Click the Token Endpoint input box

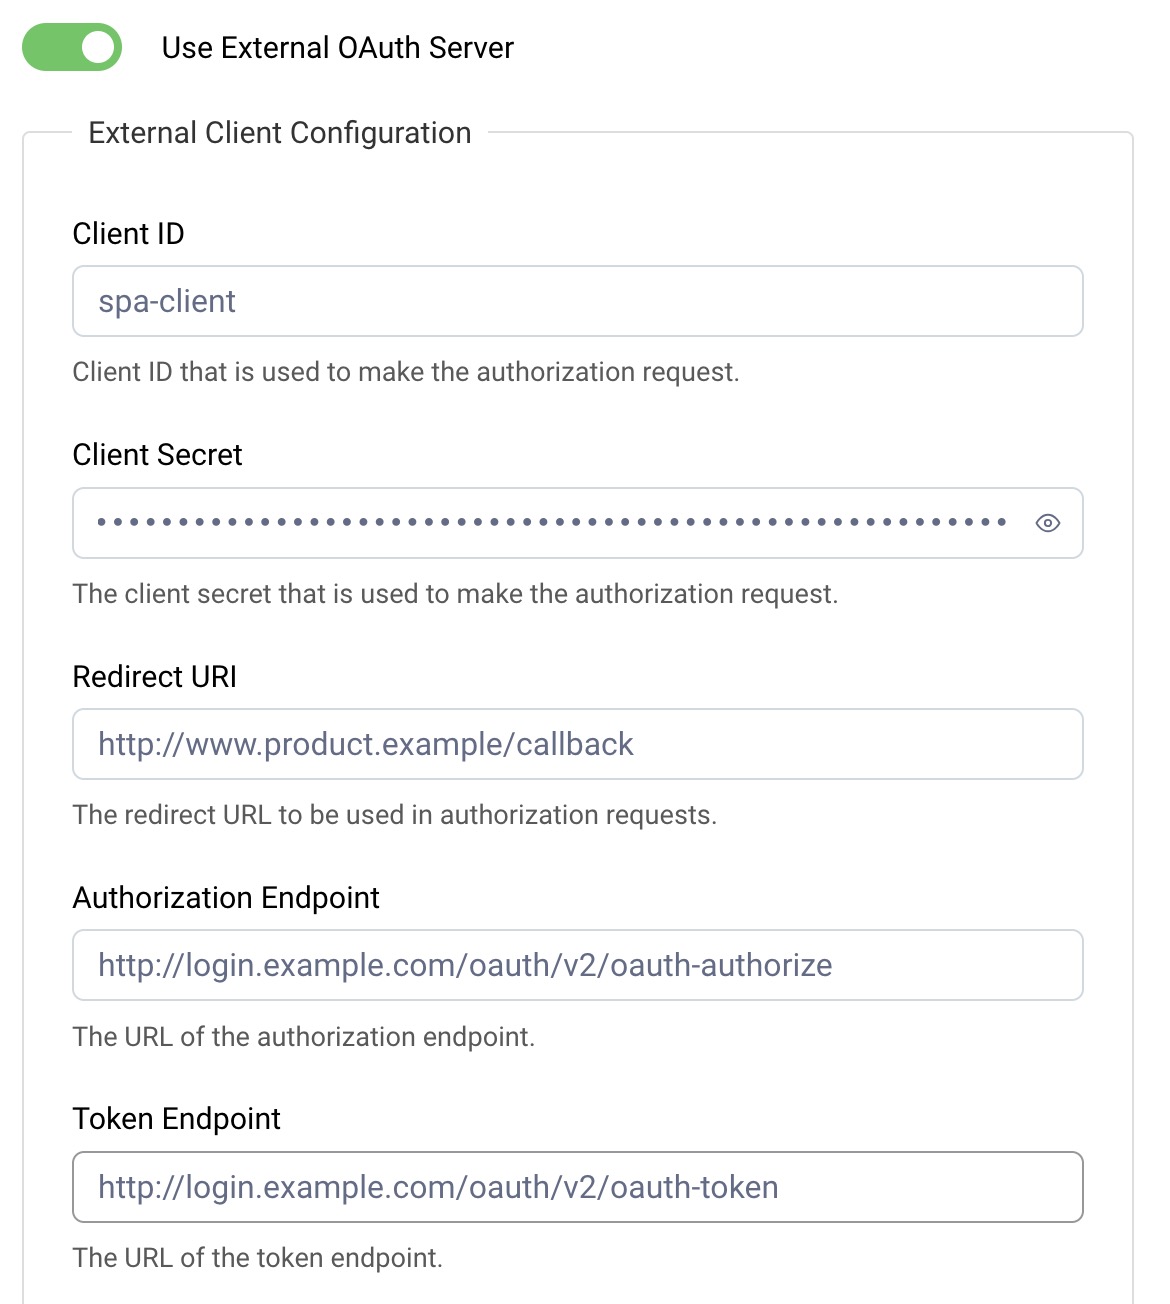577,1187
